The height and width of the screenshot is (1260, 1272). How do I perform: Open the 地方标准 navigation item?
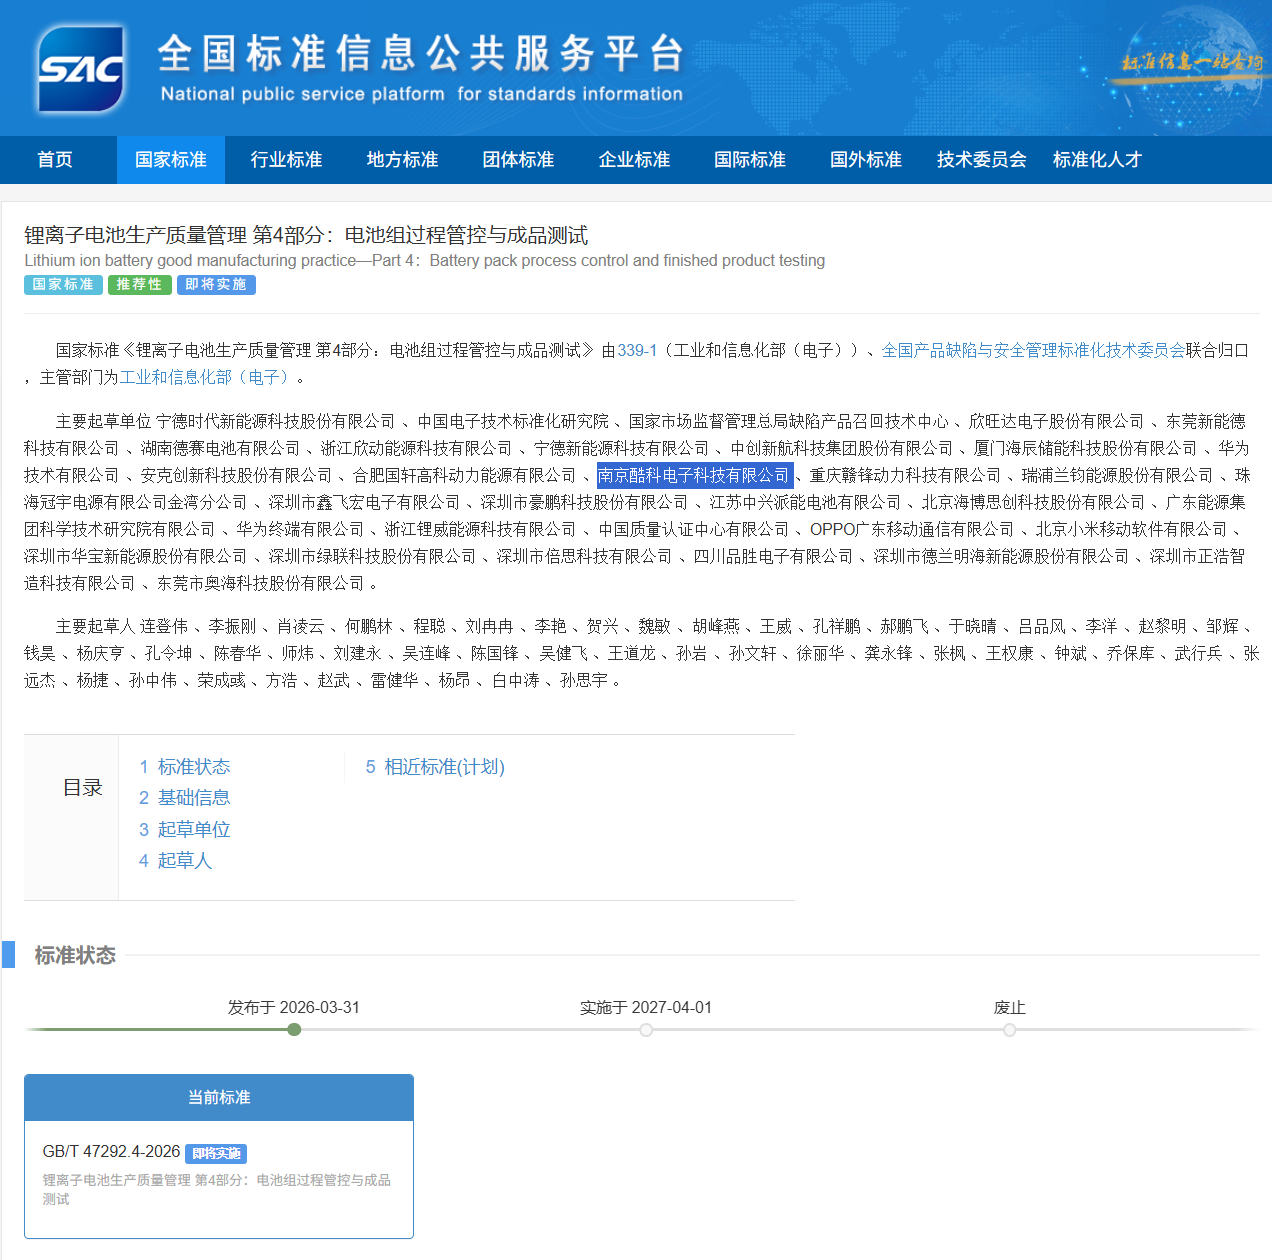402,160
